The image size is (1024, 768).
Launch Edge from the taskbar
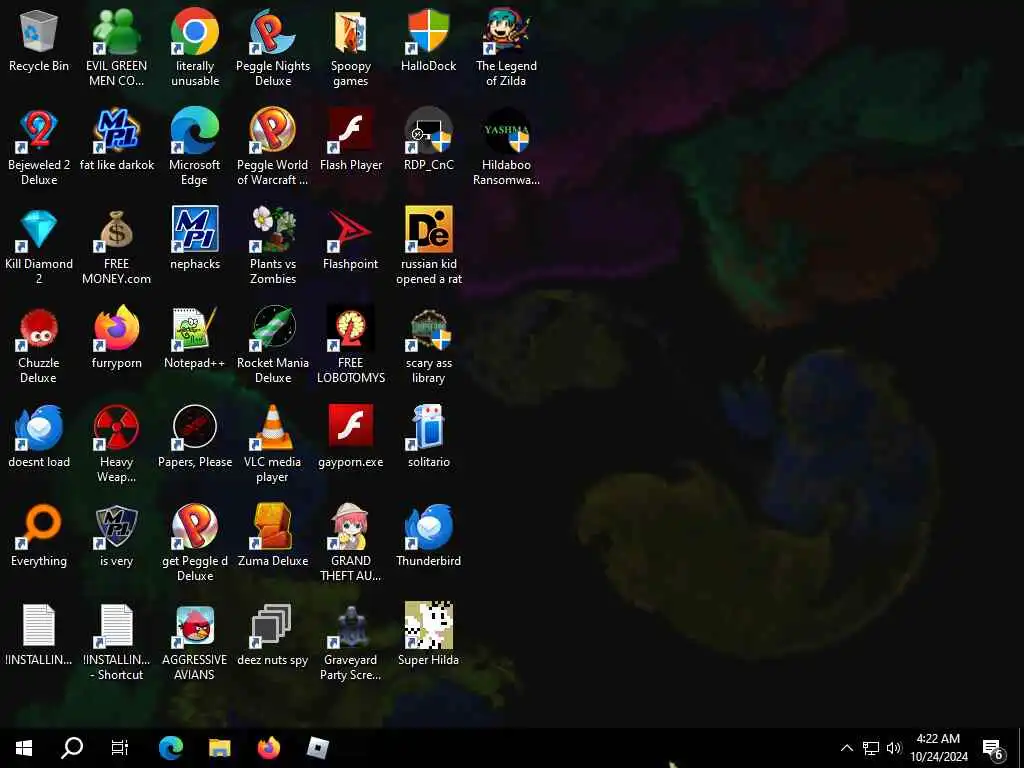click(171, 748)
